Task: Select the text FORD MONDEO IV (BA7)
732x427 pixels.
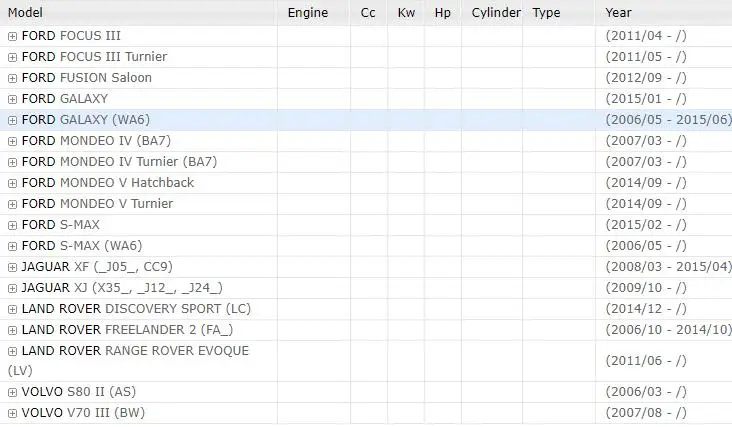Action: [x=96, y=140]
